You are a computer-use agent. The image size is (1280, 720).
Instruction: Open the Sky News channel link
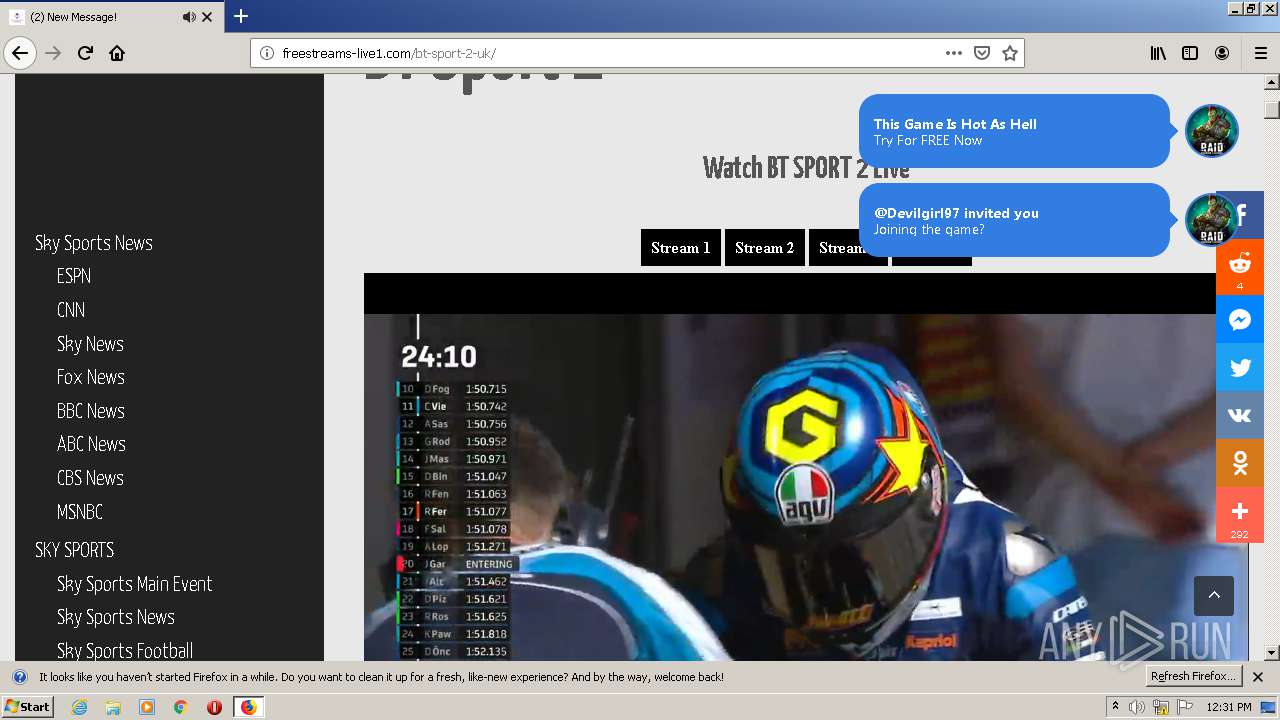coord(90,344)
